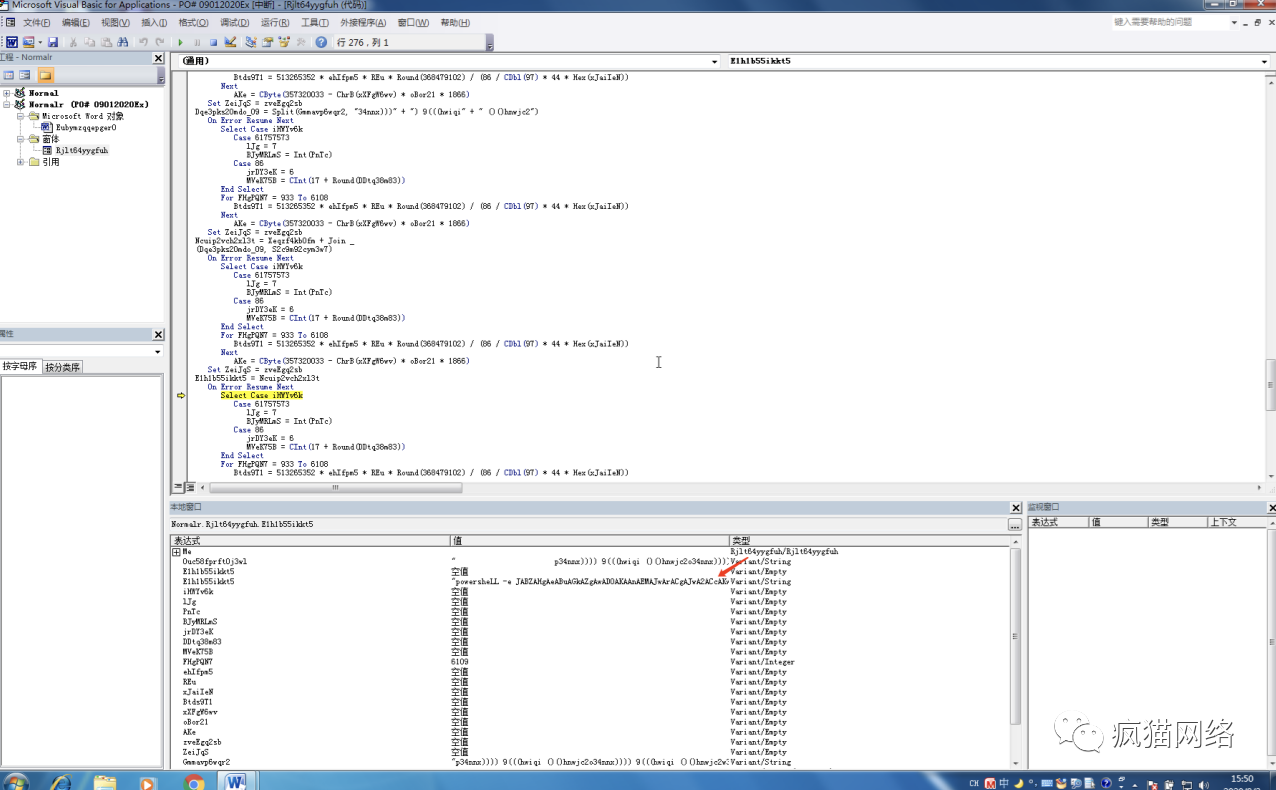Open the 外接程序(A) menu
This screenshot has height=790, width=1276.
coord(363,23)
